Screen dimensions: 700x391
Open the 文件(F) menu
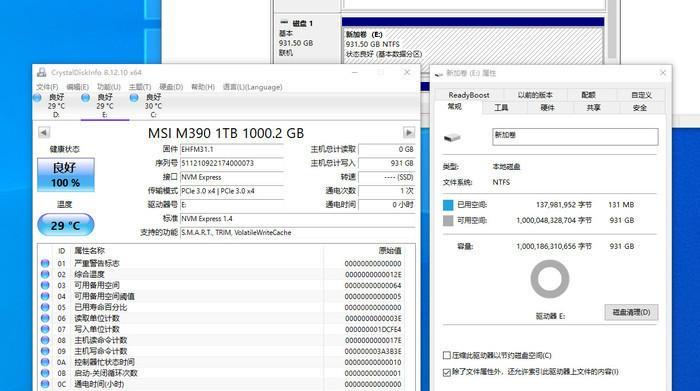tap(47, 87)
